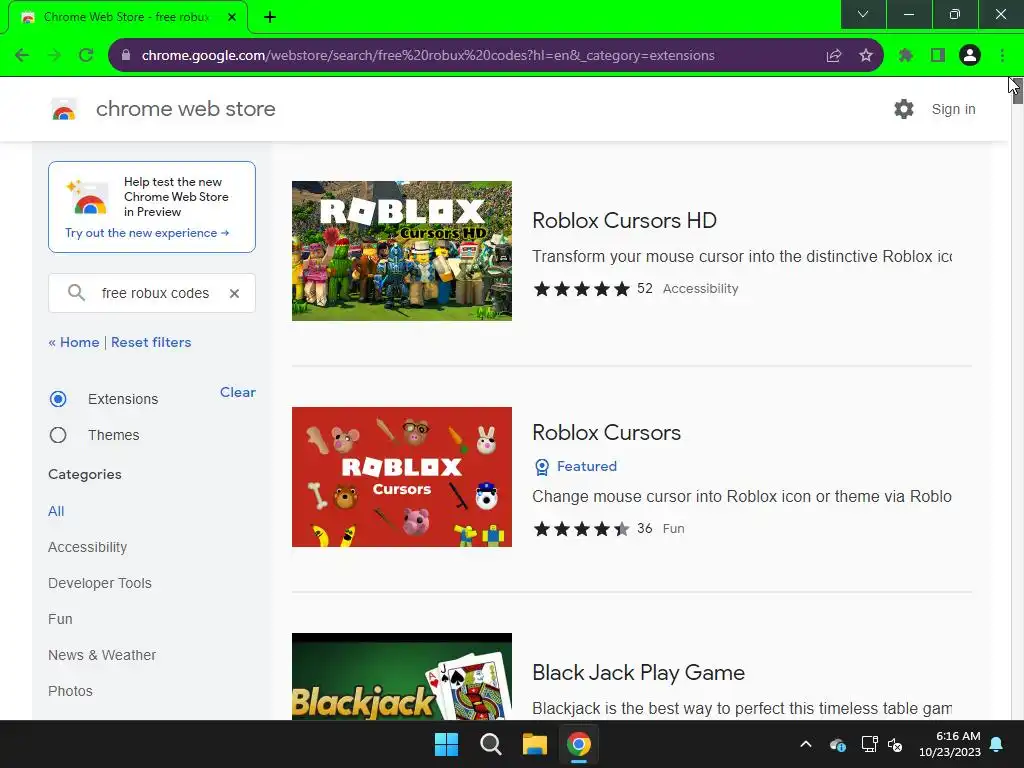This screenshot has height=768, width=1024.
Task: Go back using the browser back arrow
Action: (22, 56)
